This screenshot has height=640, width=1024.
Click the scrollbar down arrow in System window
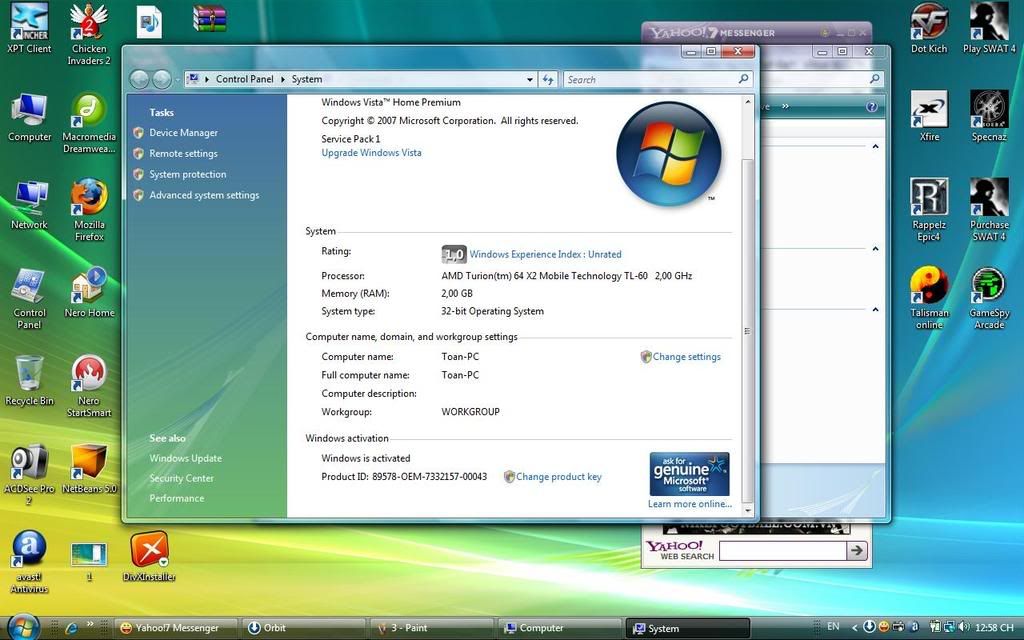[x=748, y=511]
